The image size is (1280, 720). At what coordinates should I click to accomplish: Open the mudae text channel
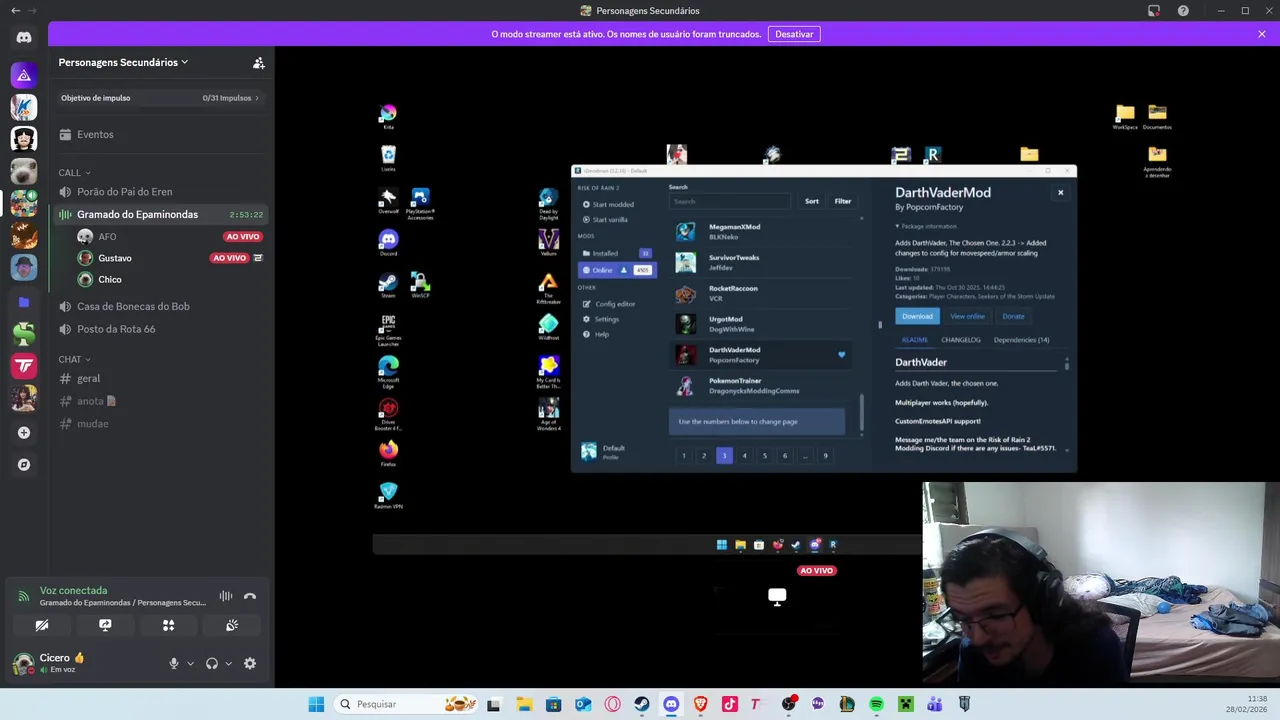(x=162, y=424)
